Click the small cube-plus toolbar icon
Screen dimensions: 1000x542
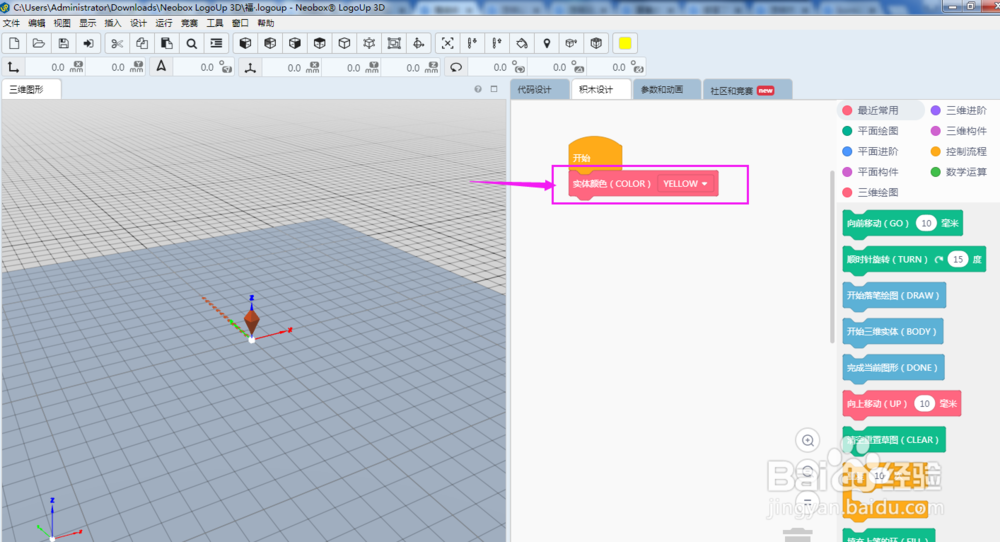(571, 43)
